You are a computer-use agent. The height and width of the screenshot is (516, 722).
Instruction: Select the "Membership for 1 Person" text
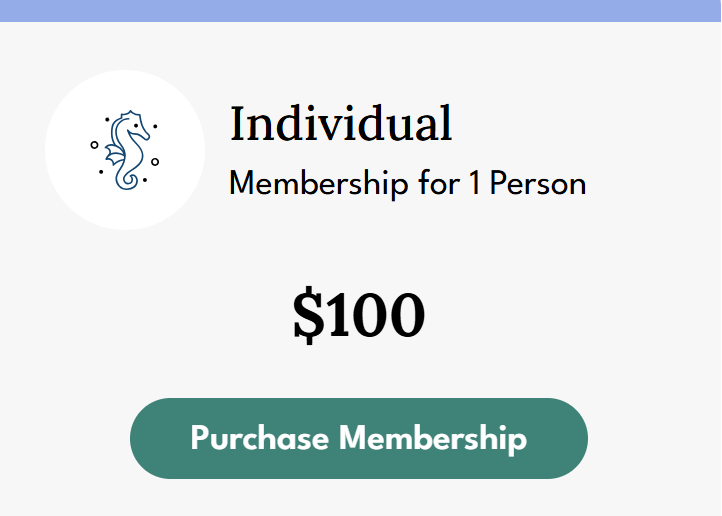[407, 184]
